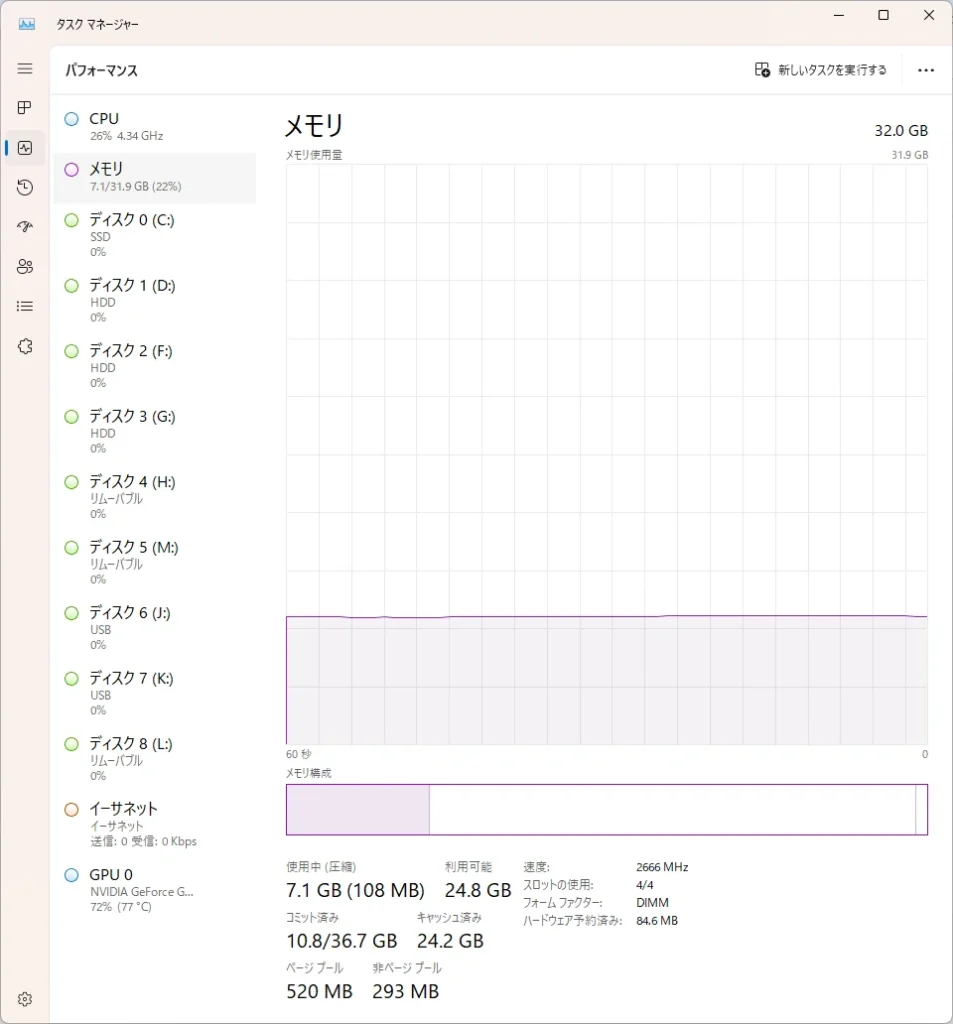Select ディスク 1 (D:) HDD entry

154,300
